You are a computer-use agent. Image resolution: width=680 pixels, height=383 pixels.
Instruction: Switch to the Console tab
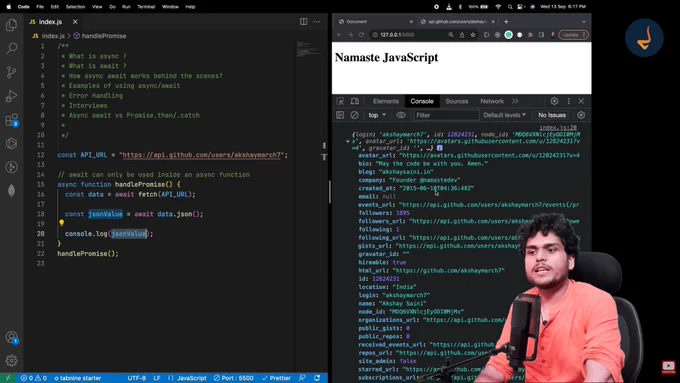pyautogui.click(x=422, y=101)
